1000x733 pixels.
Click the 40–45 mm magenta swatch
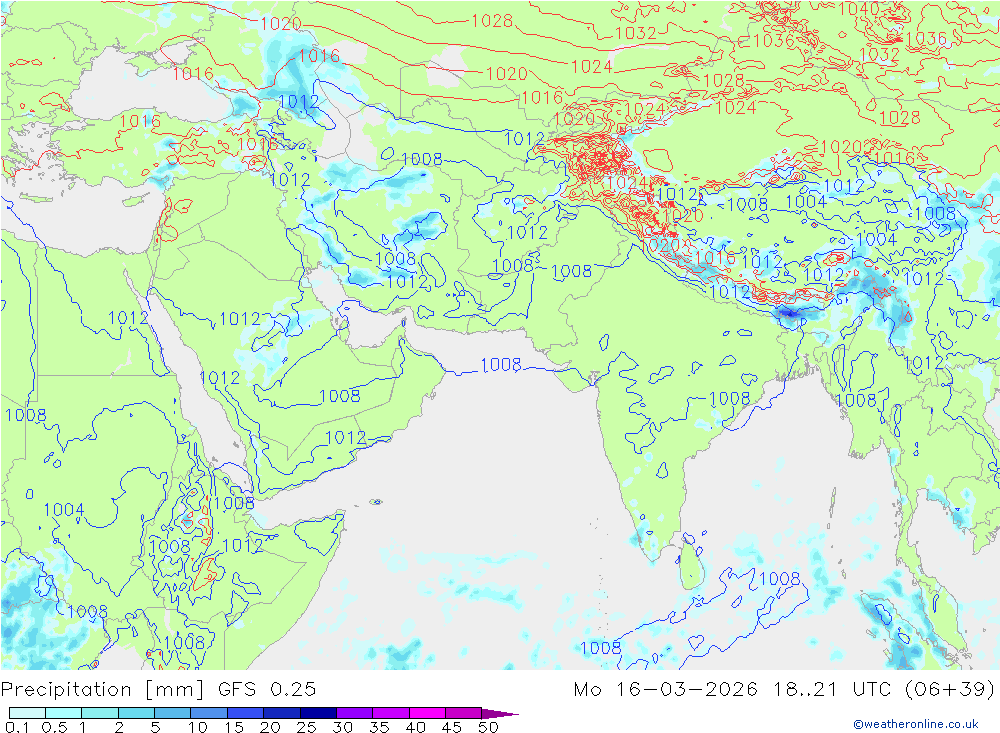427,713
